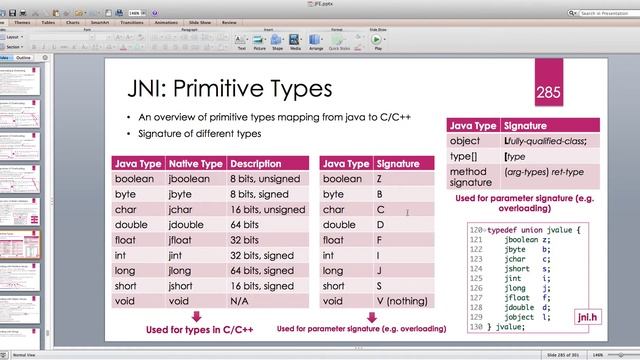The height and width of the screenshot is (360, 640).
Task: Toggle Underline formatting in the Font group
Action: point(53,47)
